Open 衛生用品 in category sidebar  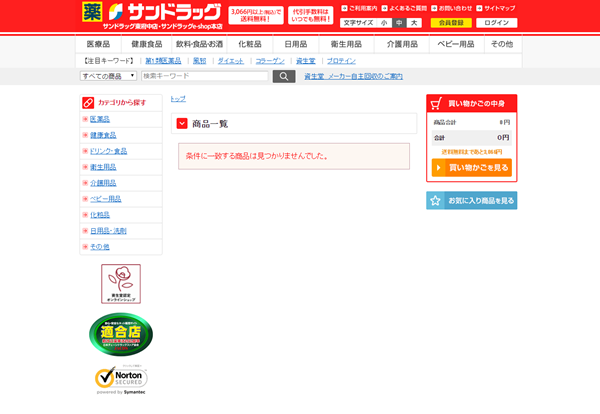click(103, 167)
